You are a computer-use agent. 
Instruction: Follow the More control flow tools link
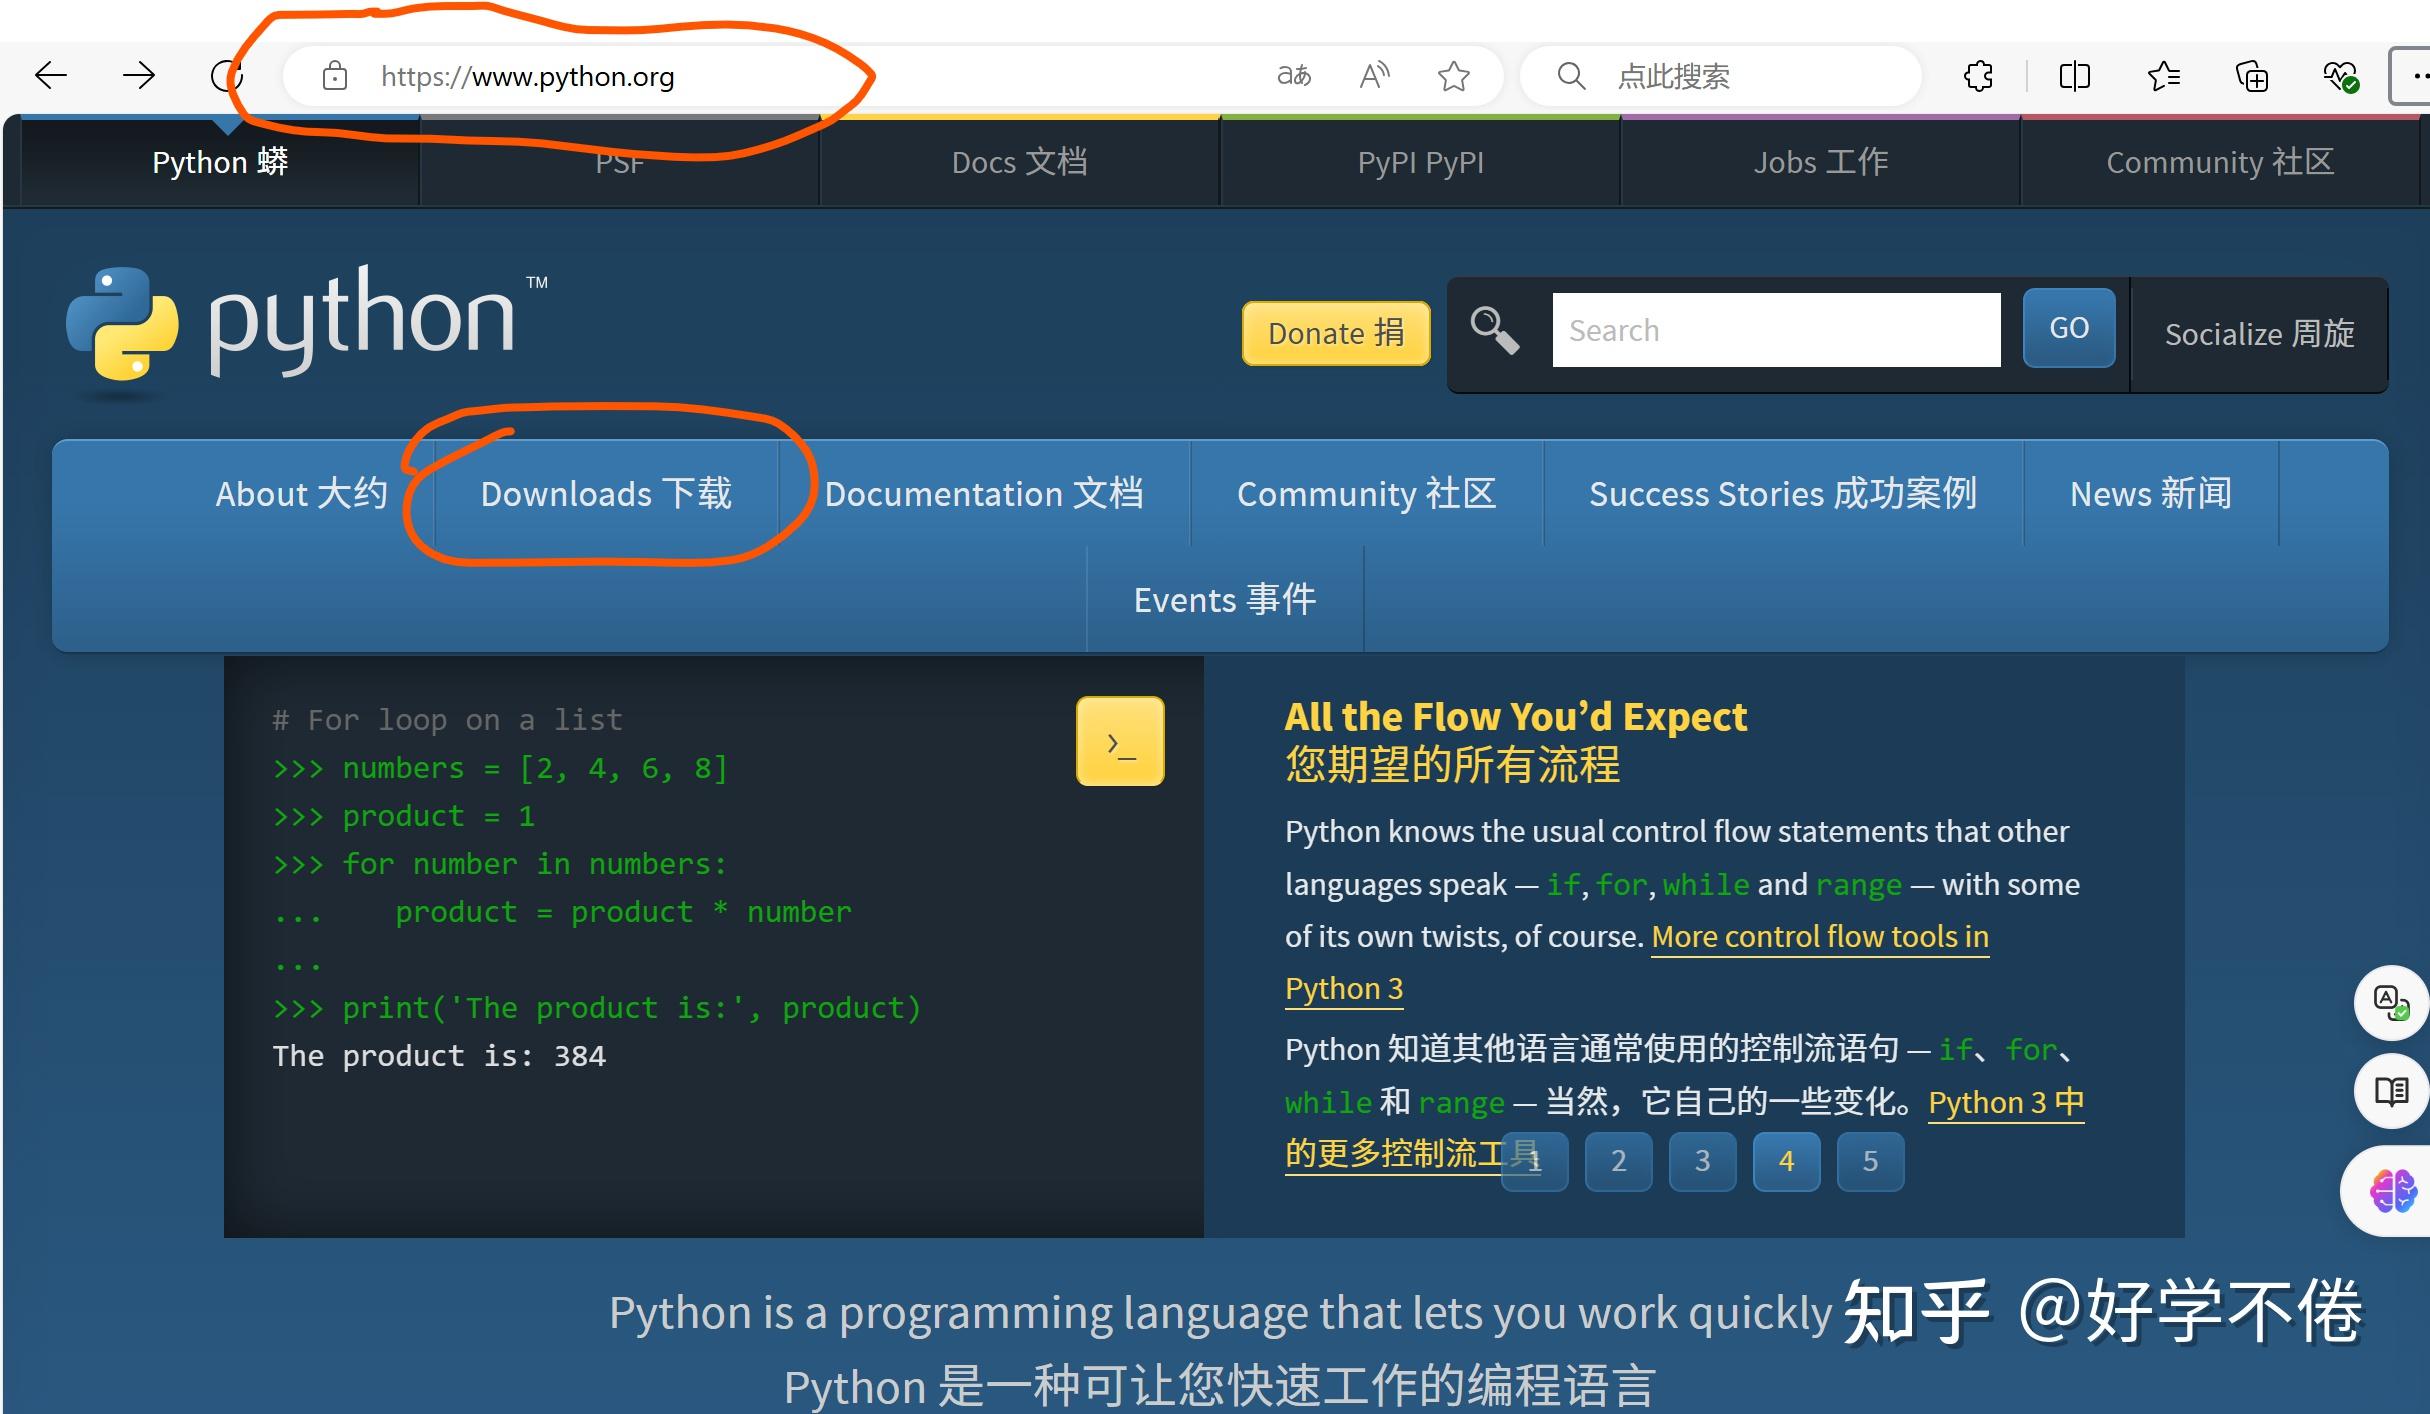click(1819, 936)
